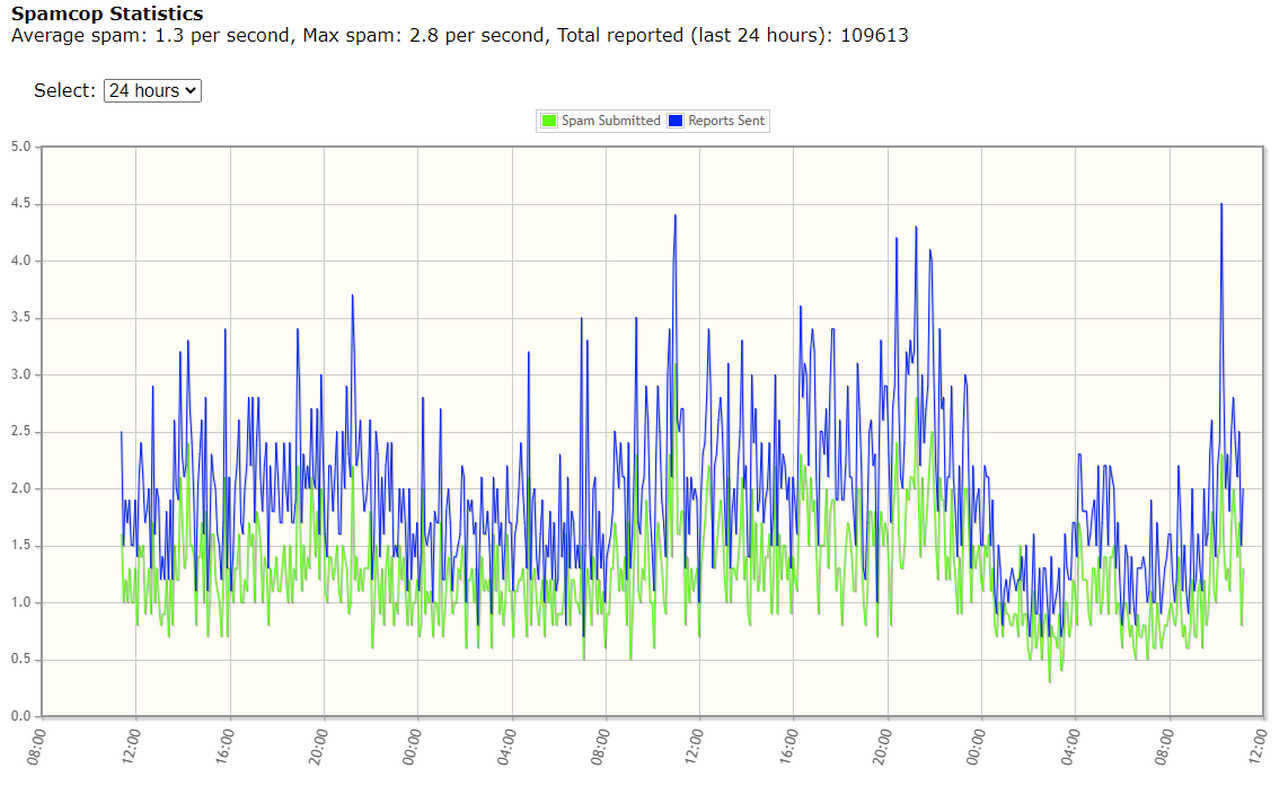Toggle the Reports Sent legend label

coord(727,121)
